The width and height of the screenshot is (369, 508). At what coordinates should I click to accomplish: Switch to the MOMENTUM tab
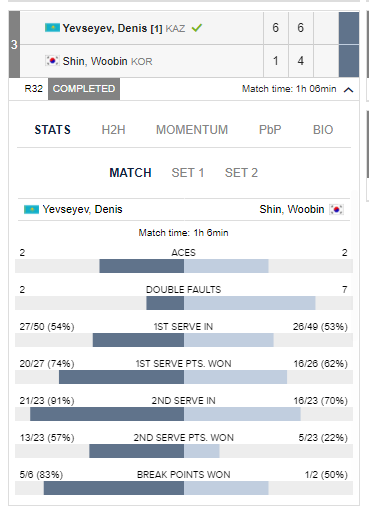(x=192, y=130)
